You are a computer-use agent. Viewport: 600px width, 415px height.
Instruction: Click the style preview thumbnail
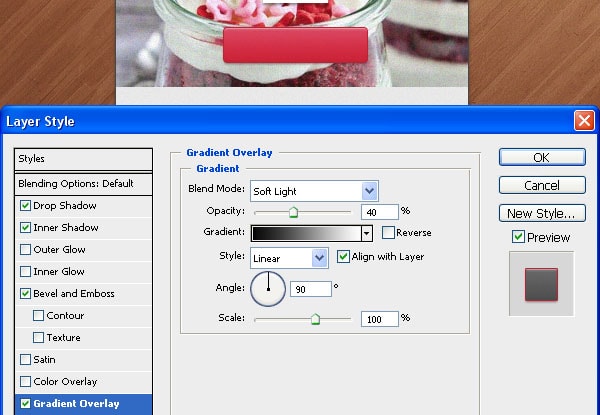click(x=541, y=284)
